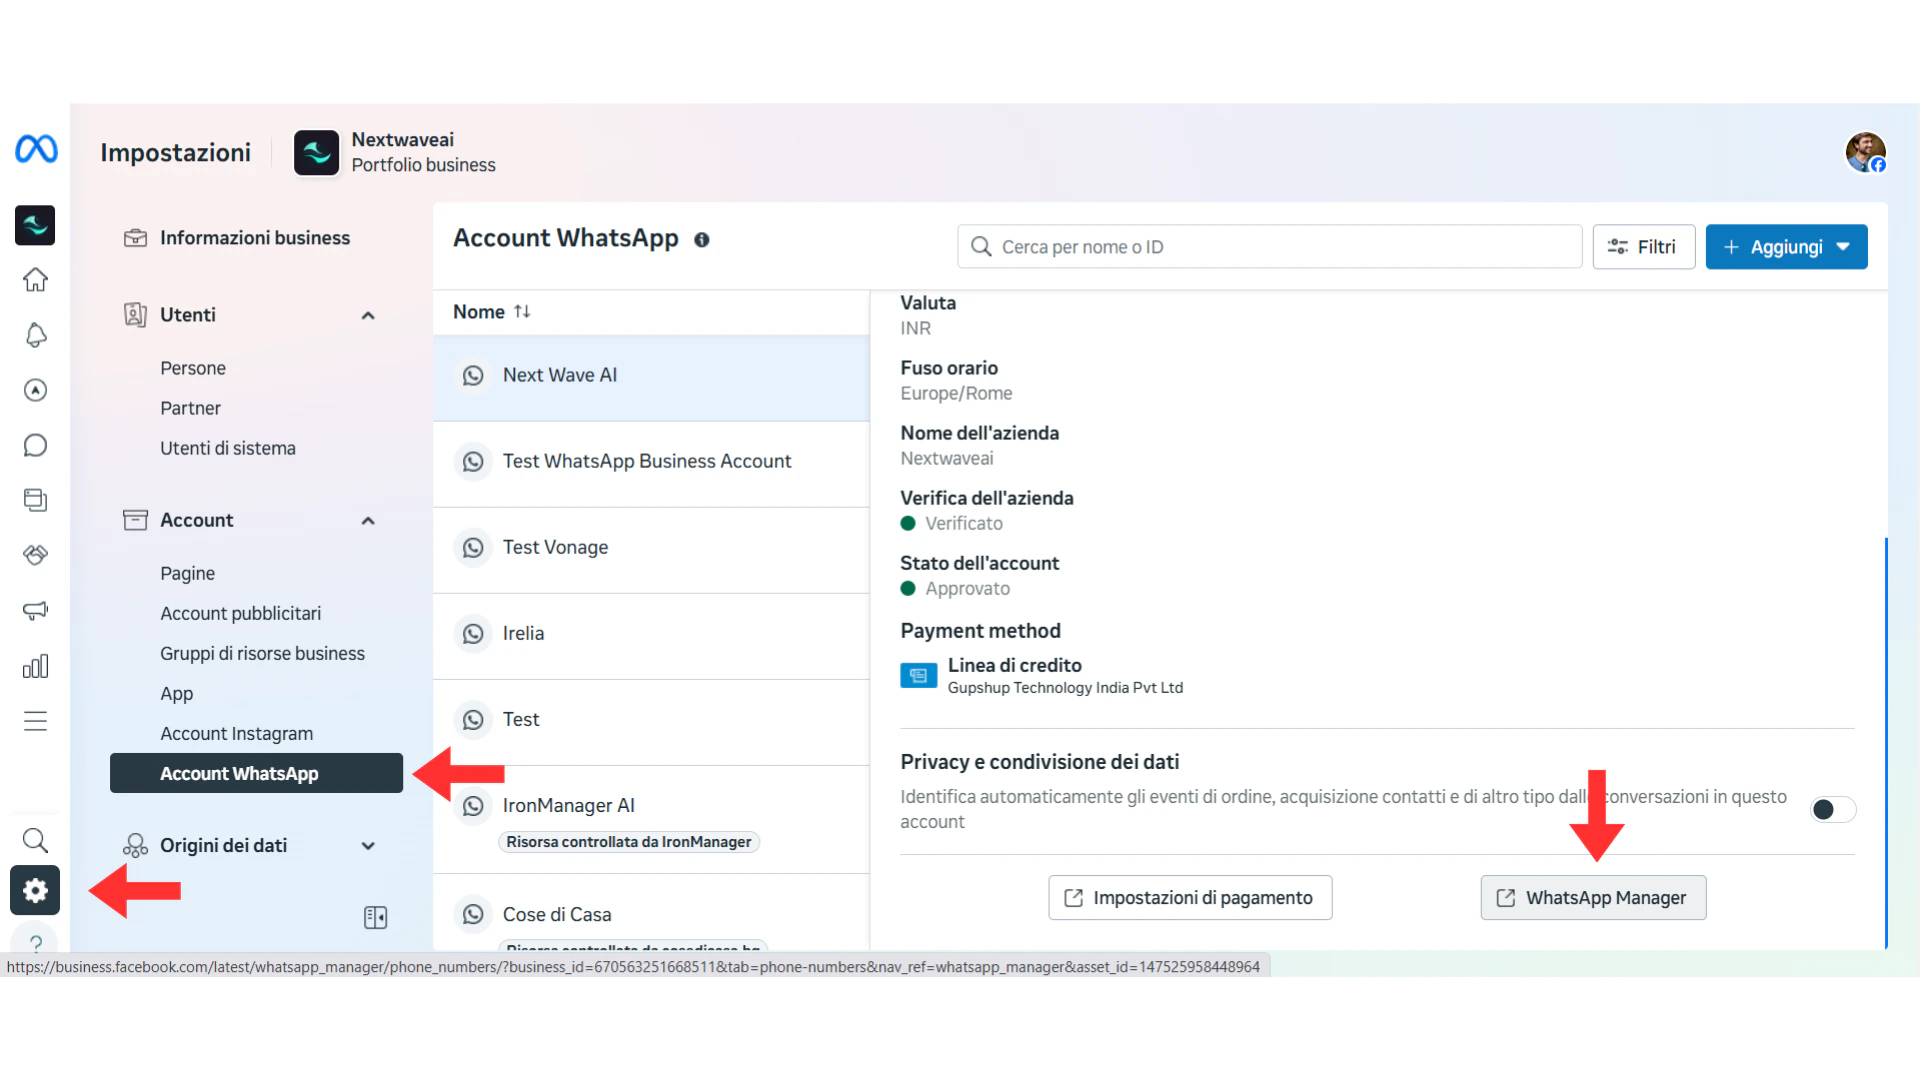Image resolution: width=1920 pixels, height=1080 pixels.
Task: Click the megaphone ads icon
Action: tap(35, 610)
